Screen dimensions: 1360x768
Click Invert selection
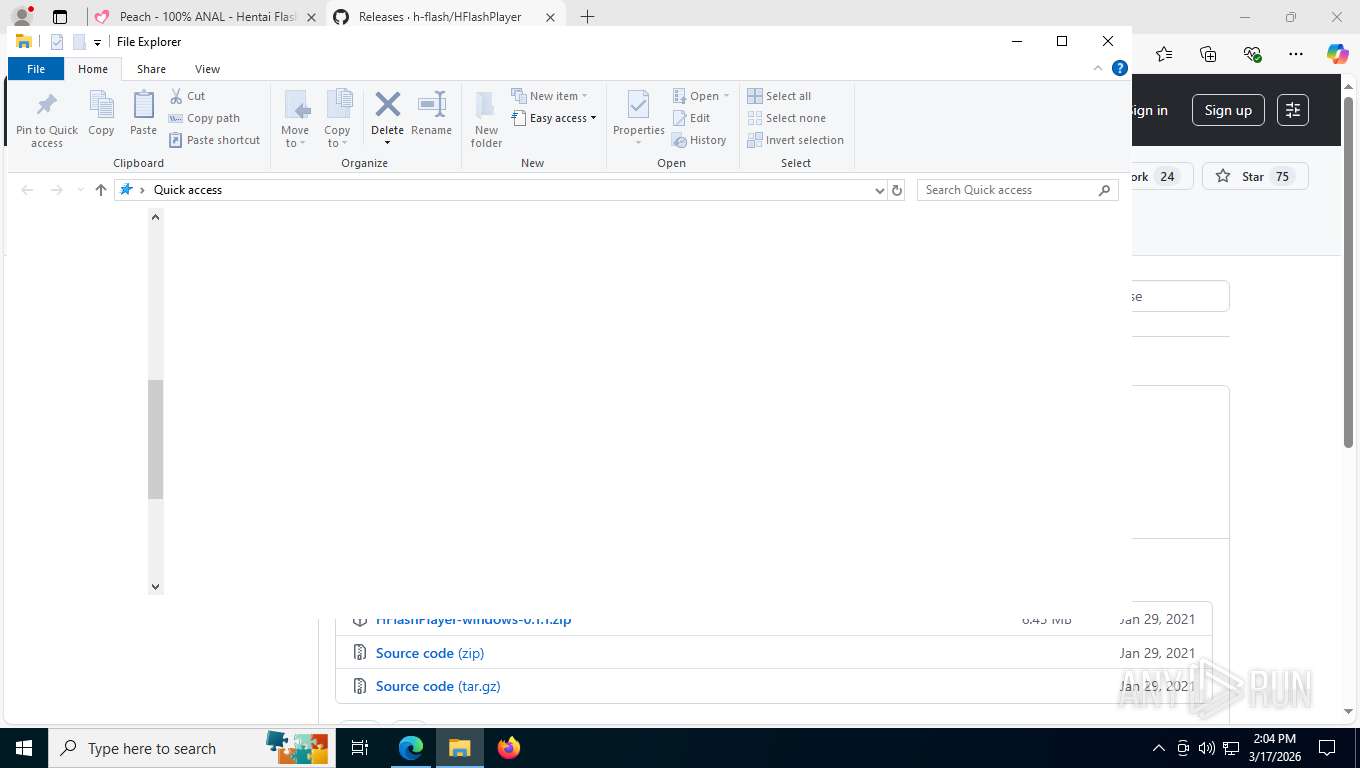tap(795, 140)
